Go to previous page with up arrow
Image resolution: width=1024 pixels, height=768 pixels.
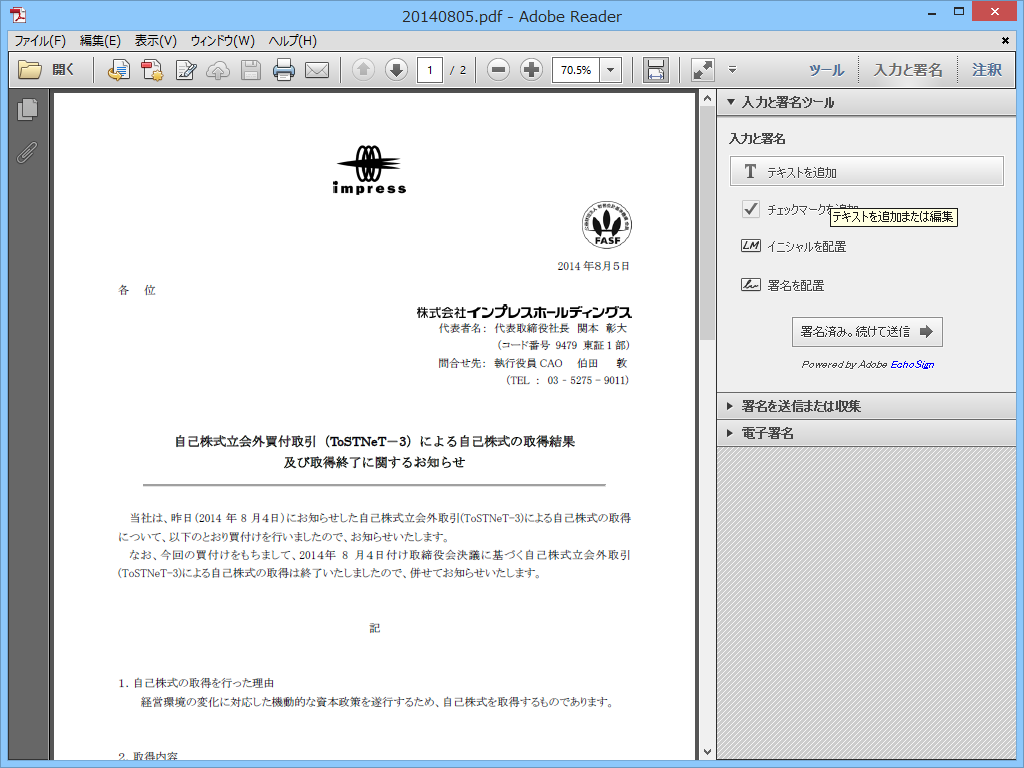(363, 69)
